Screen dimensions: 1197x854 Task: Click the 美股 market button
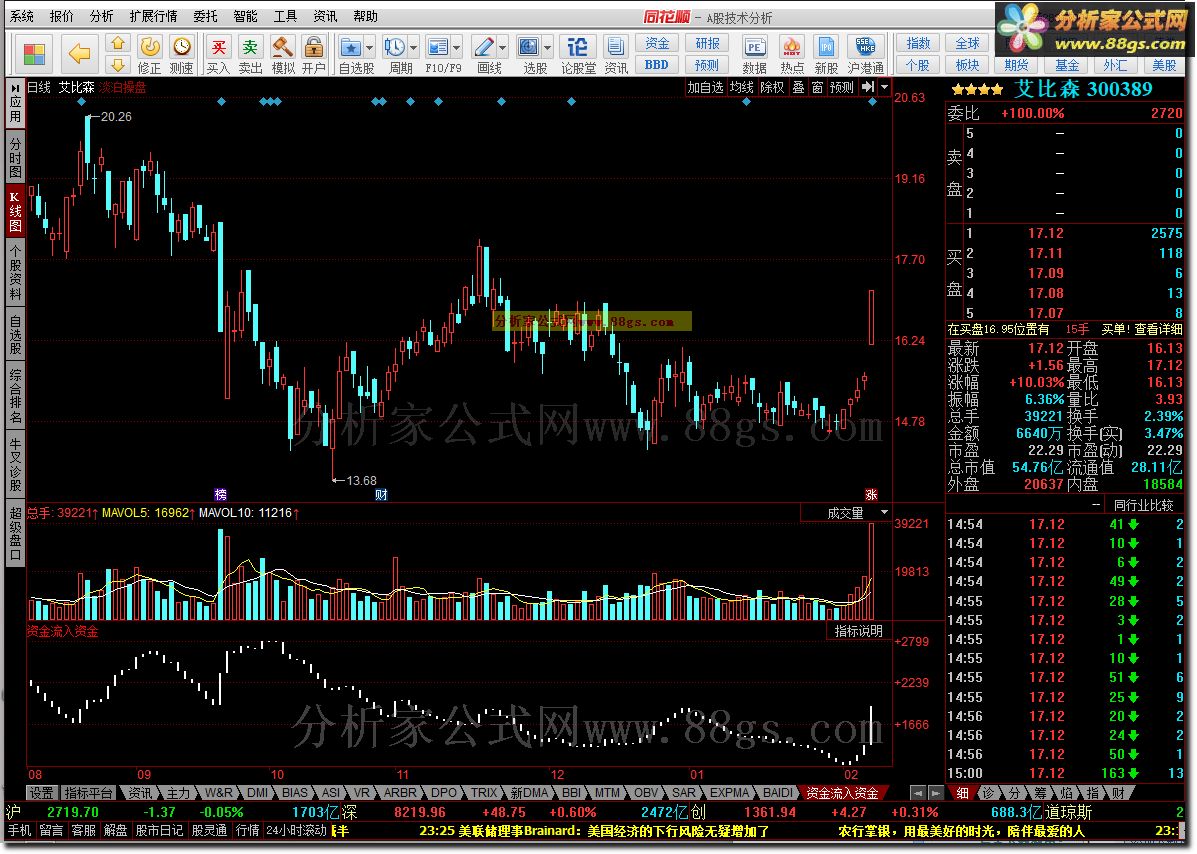1164,66
